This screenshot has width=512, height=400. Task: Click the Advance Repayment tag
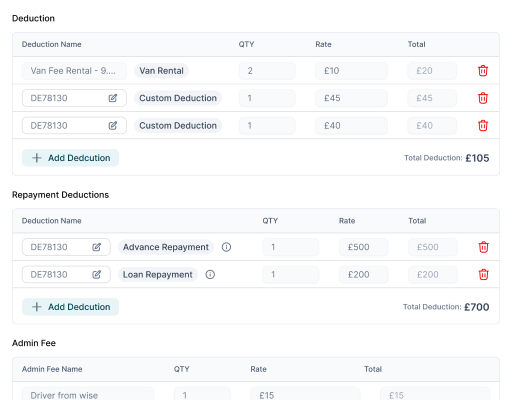click(x=166, y=247)
